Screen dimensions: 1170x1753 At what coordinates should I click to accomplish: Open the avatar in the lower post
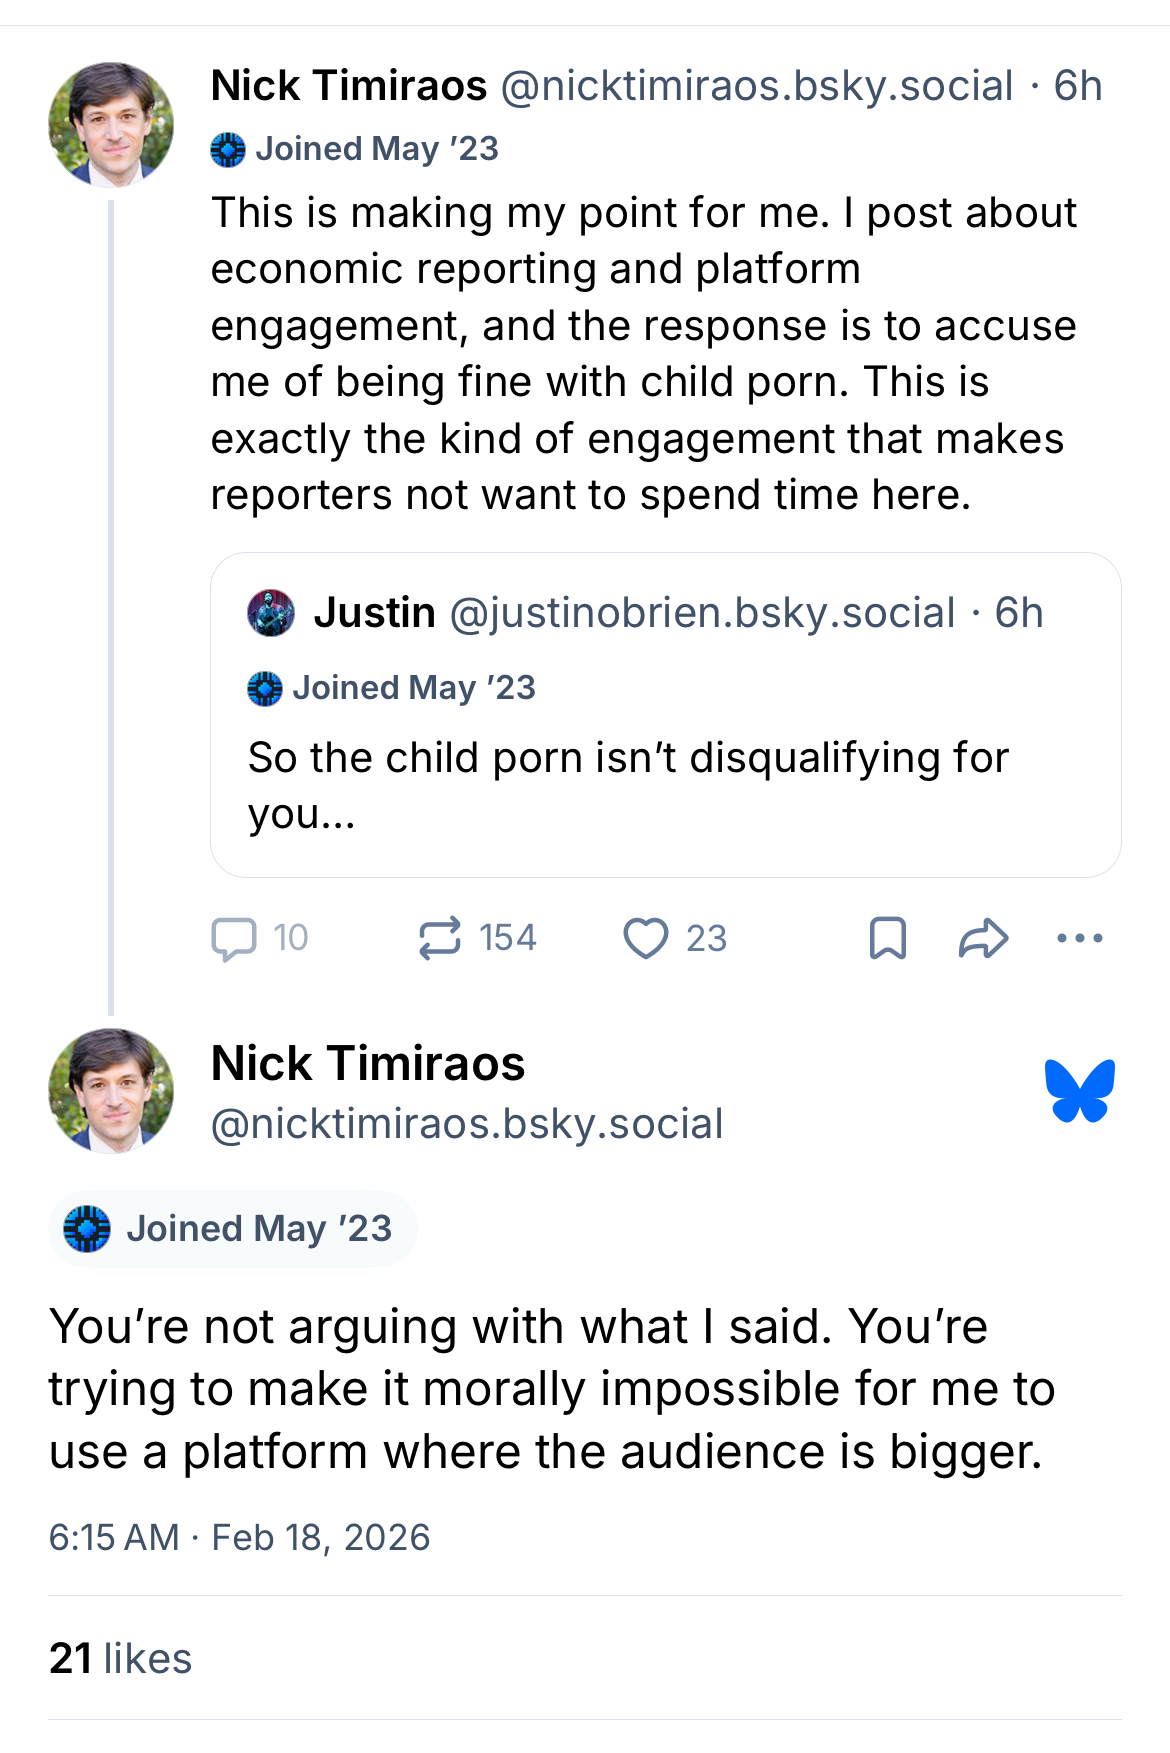point(111,1090)
